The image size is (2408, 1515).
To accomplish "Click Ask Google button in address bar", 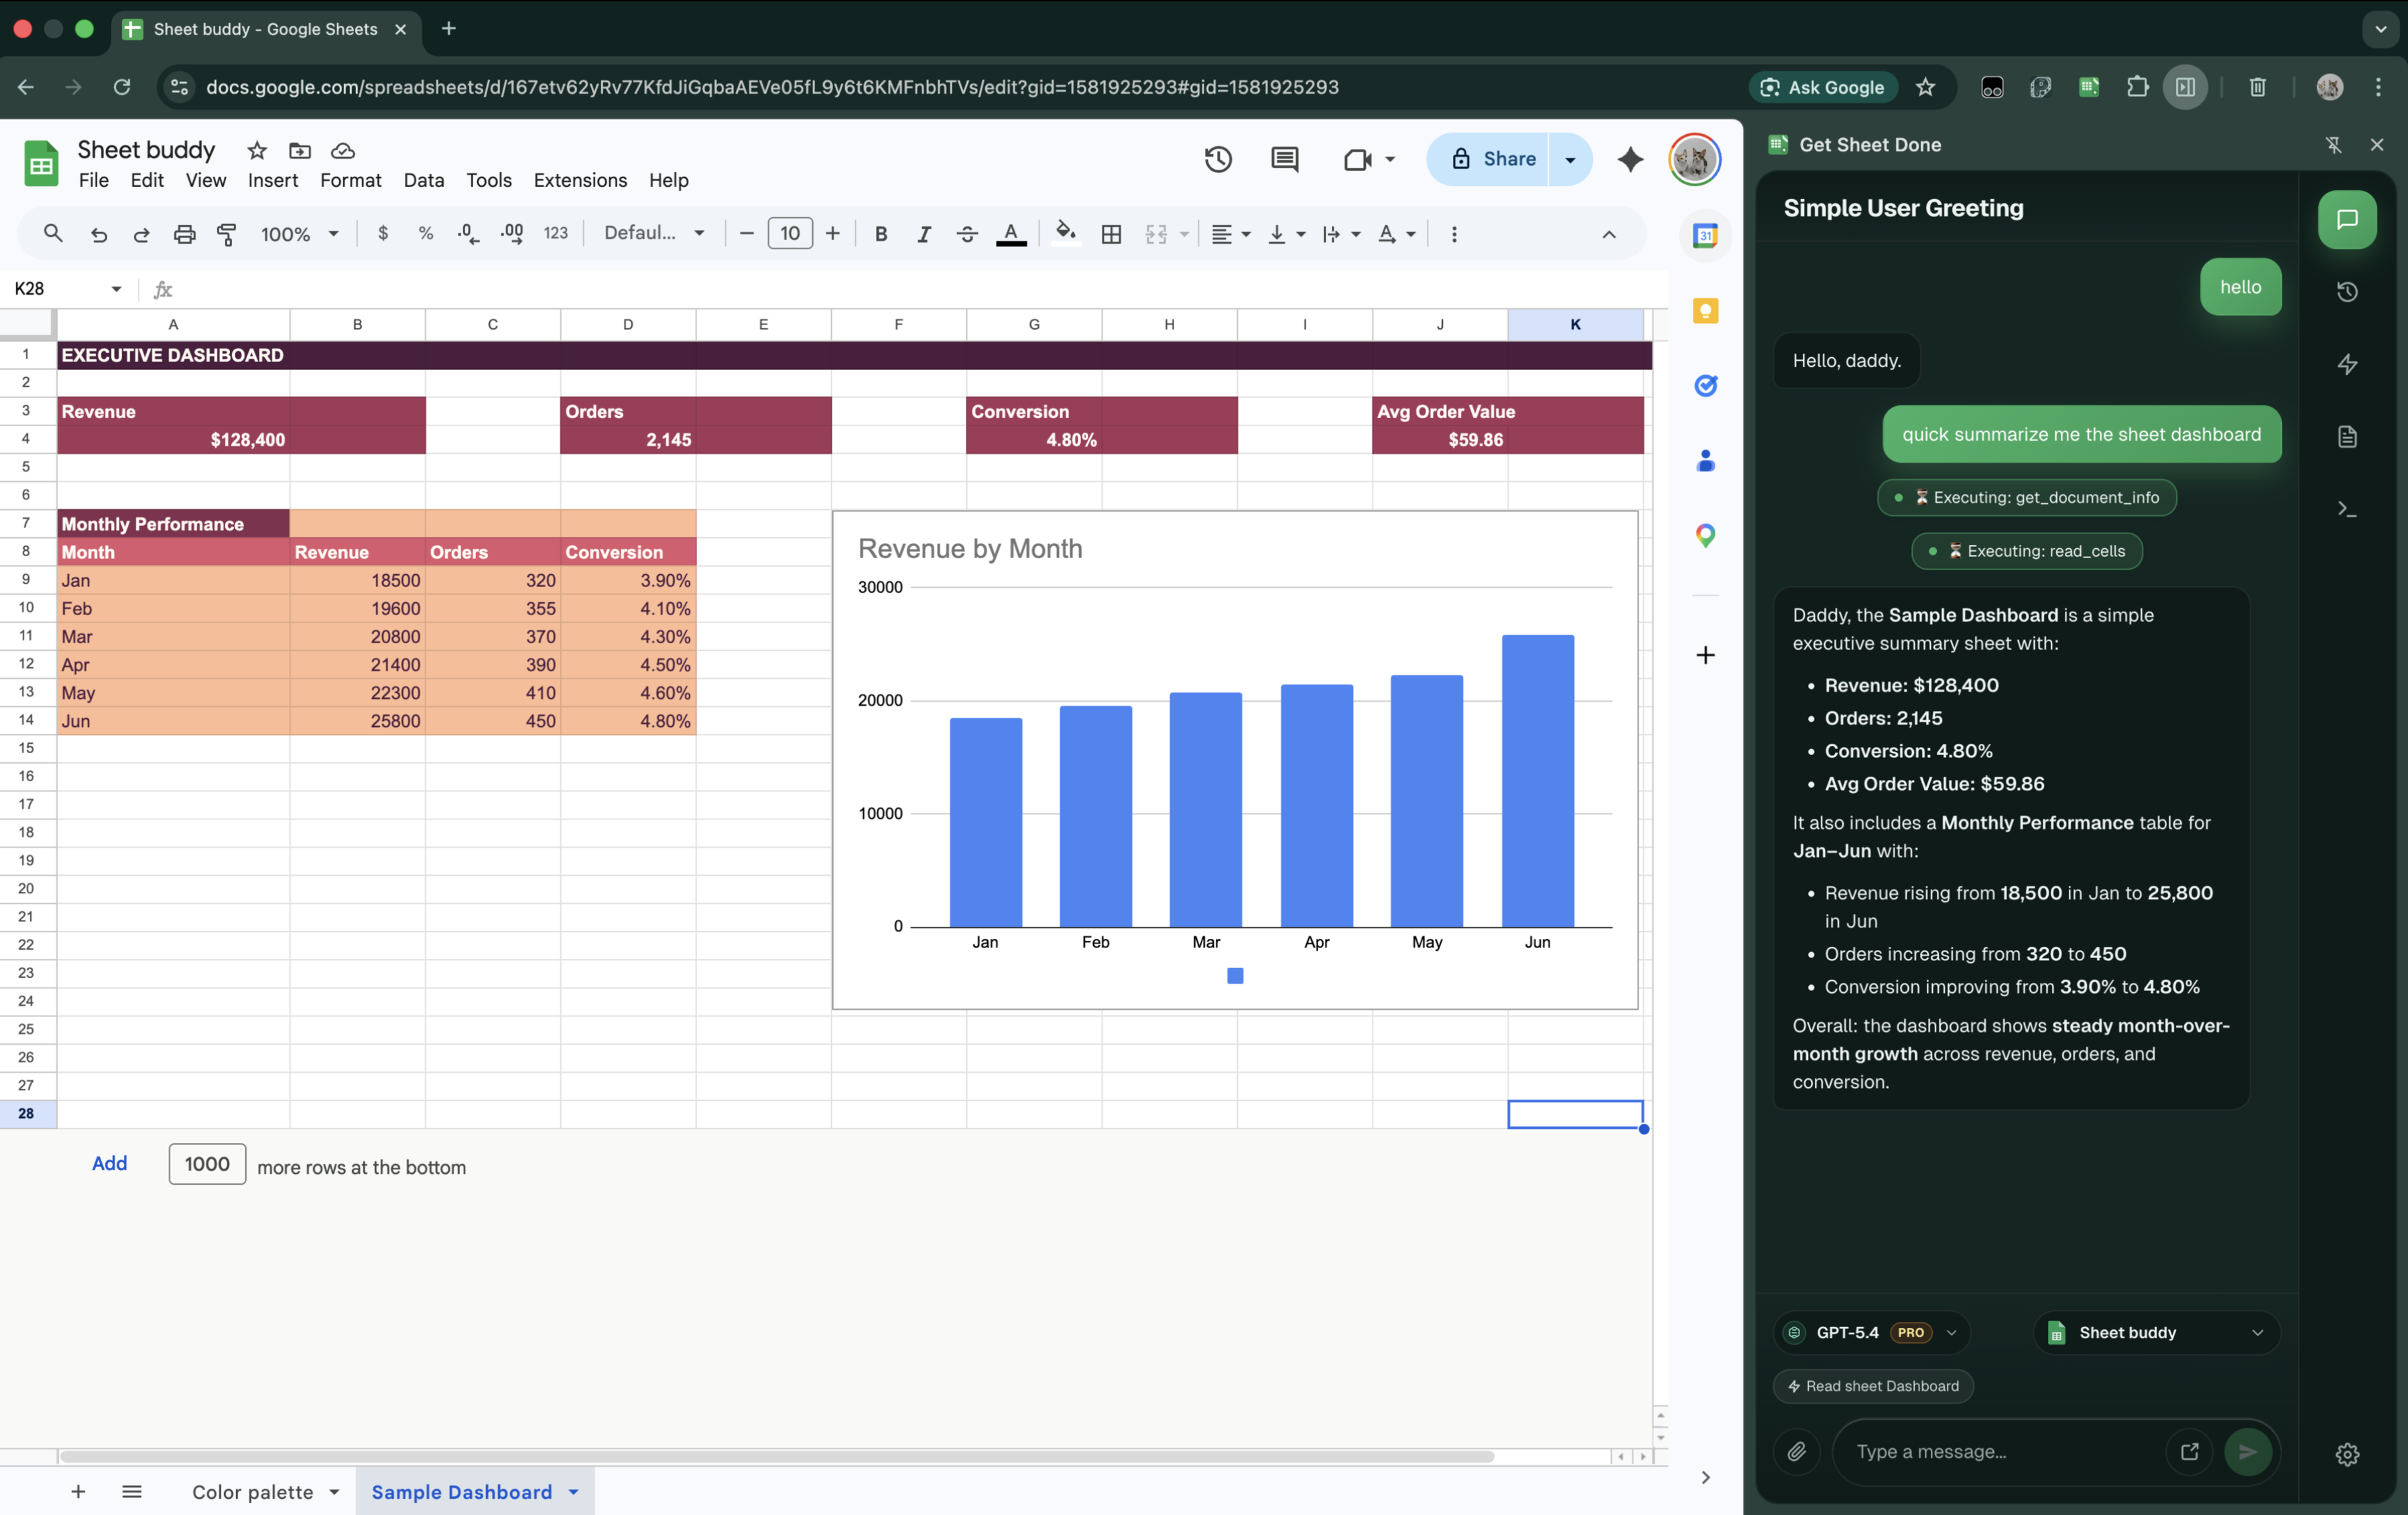I will (1822, 87).
